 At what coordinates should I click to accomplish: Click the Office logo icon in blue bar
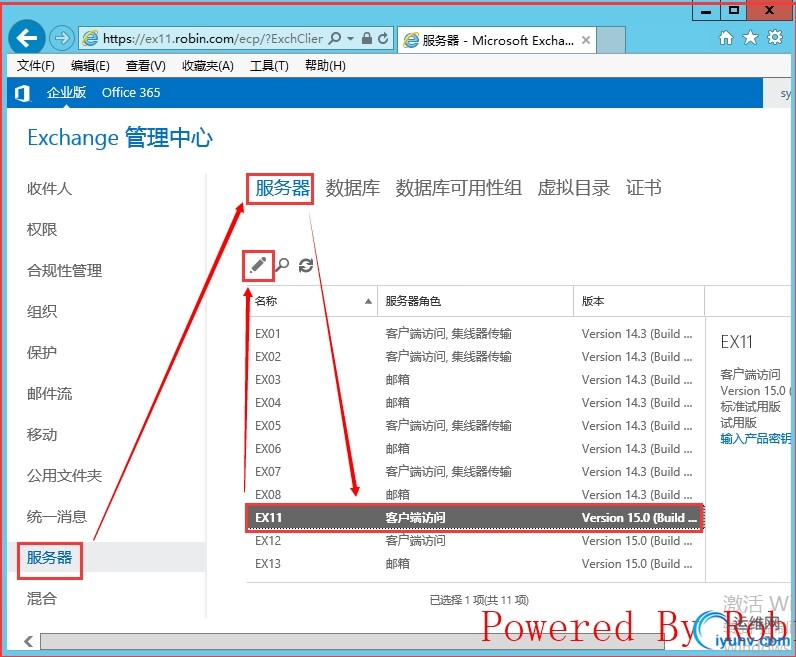22,93
